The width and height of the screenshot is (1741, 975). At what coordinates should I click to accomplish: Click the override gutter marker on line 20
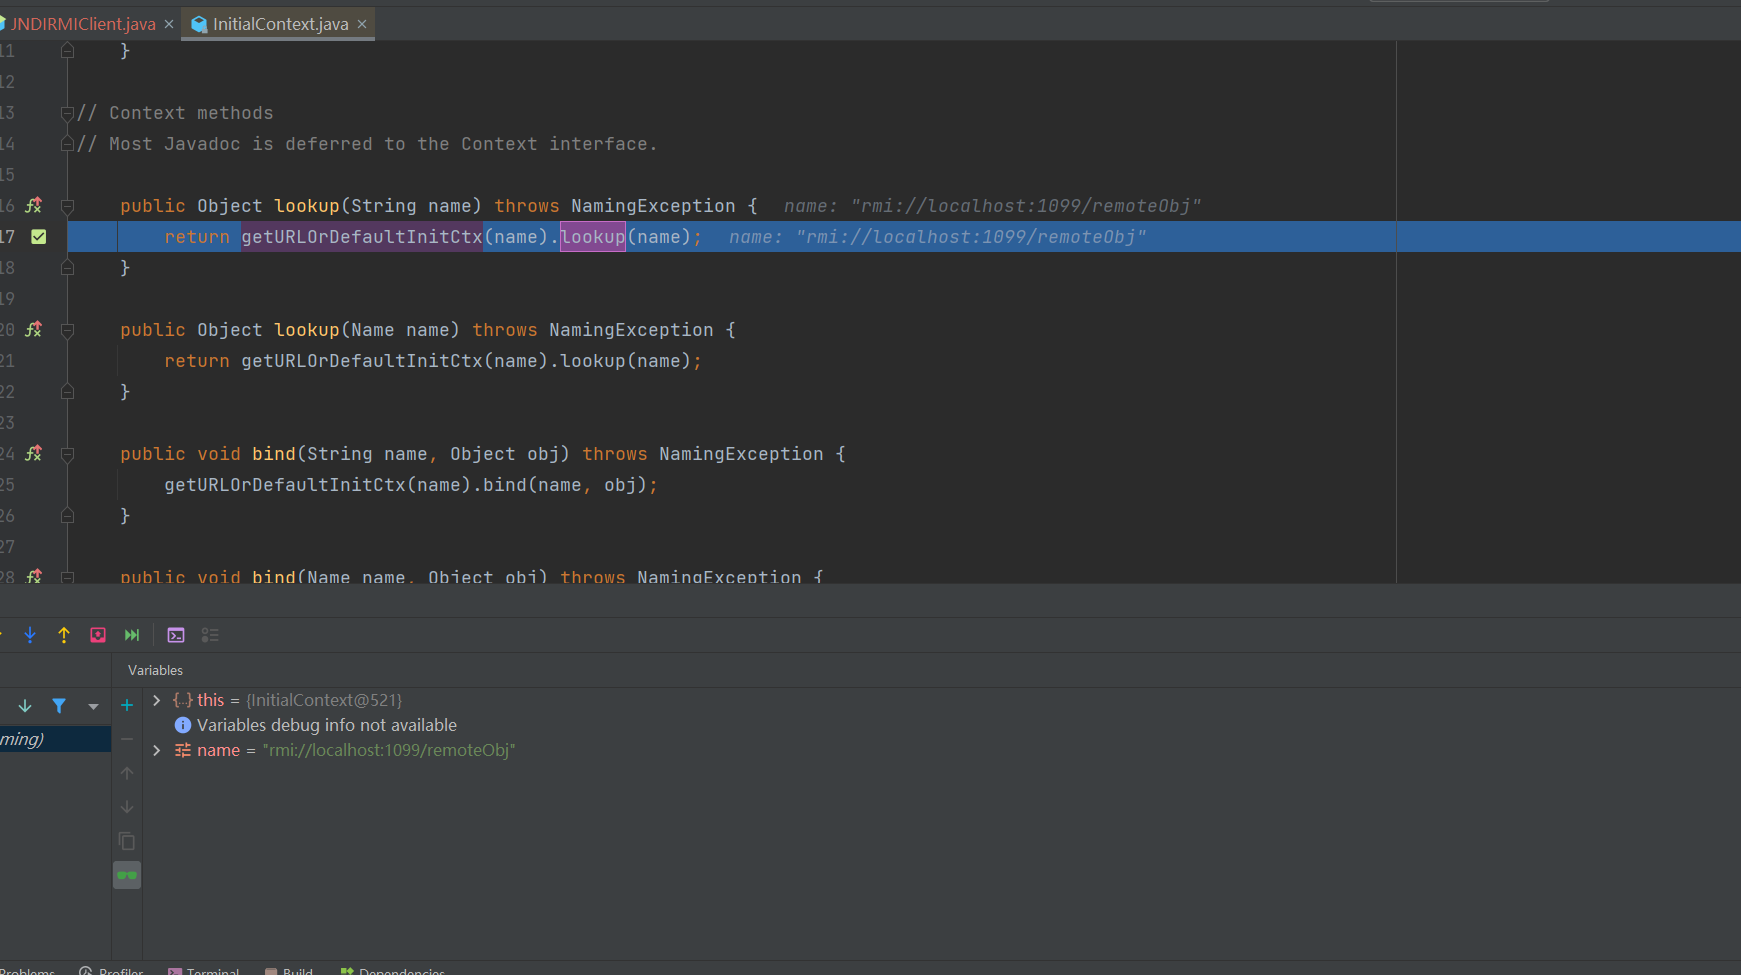click(34, 330)
